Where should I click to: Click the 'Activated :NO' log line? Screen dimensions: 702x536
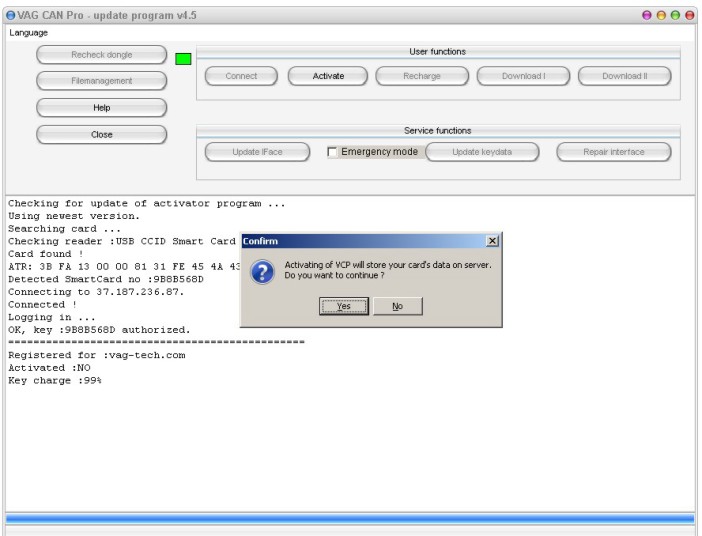click(49, 368)
